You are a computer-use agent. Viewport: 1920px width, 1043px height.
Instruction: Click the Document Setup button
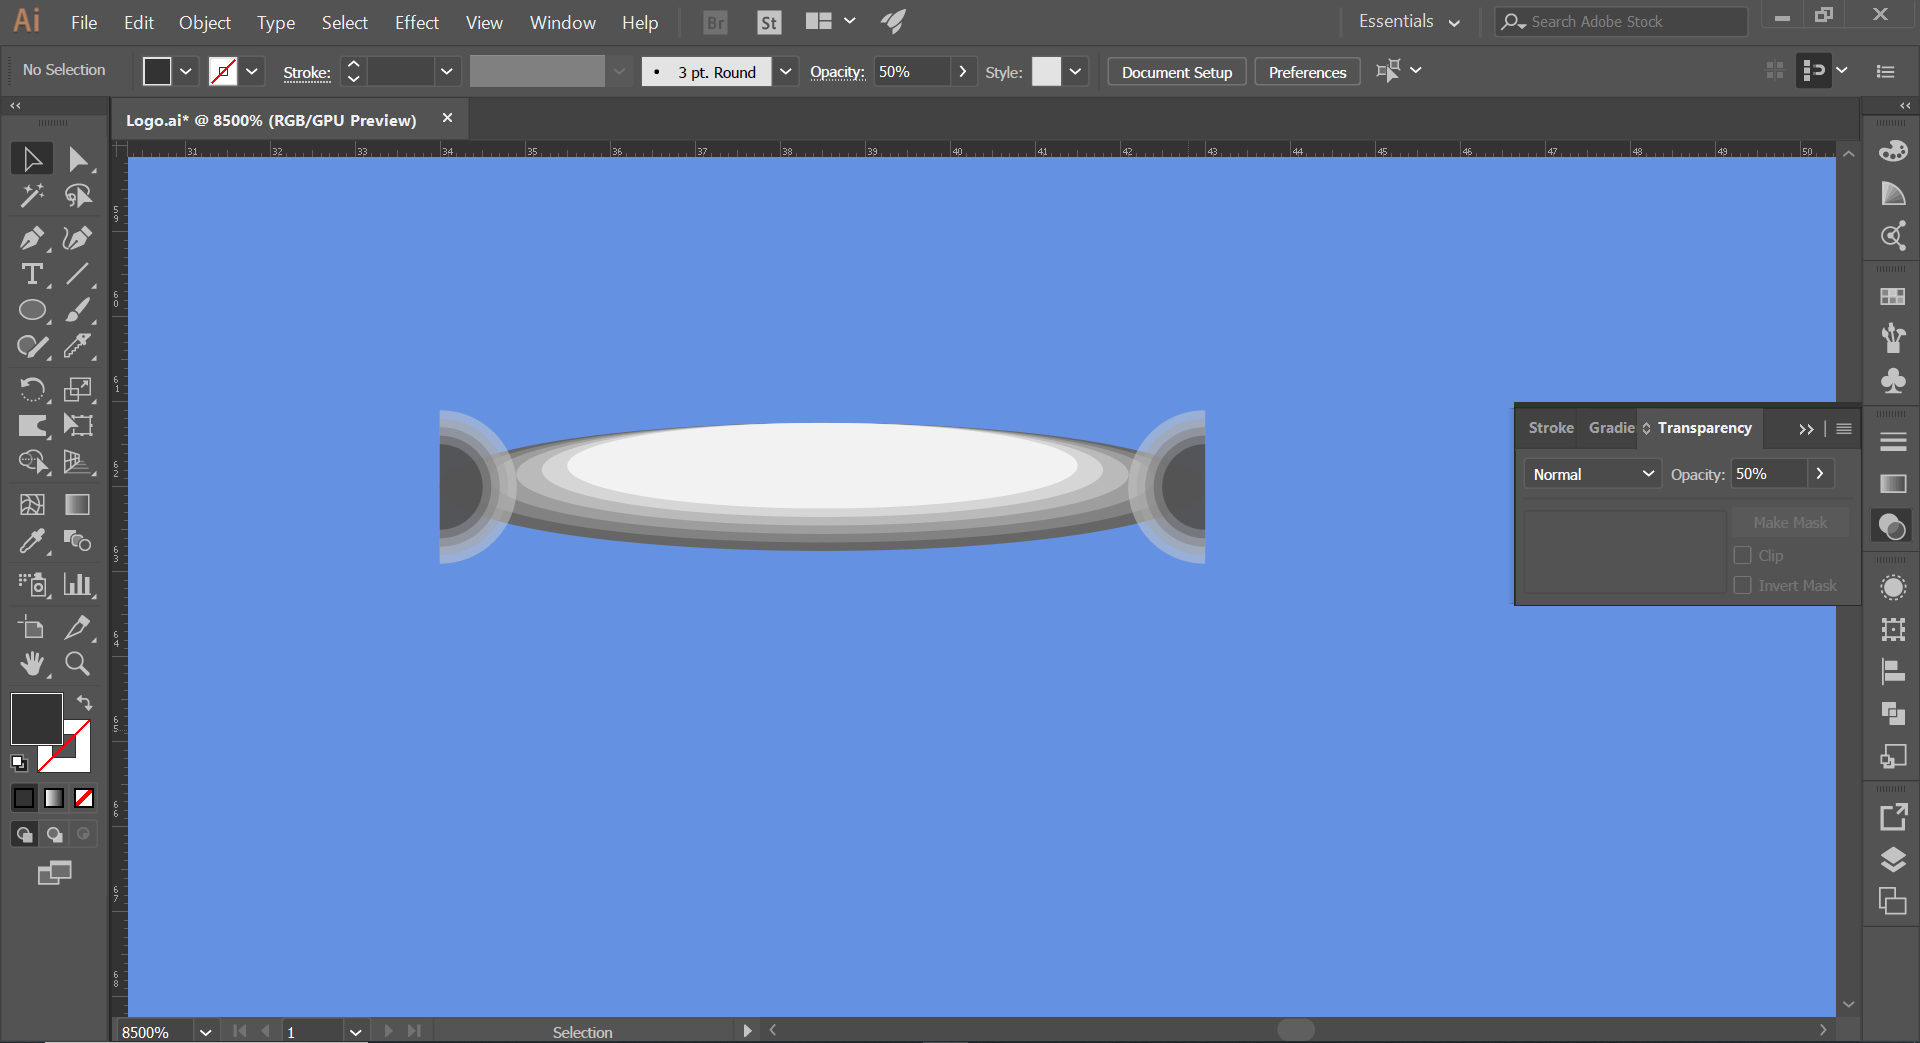click(1177, 72)
